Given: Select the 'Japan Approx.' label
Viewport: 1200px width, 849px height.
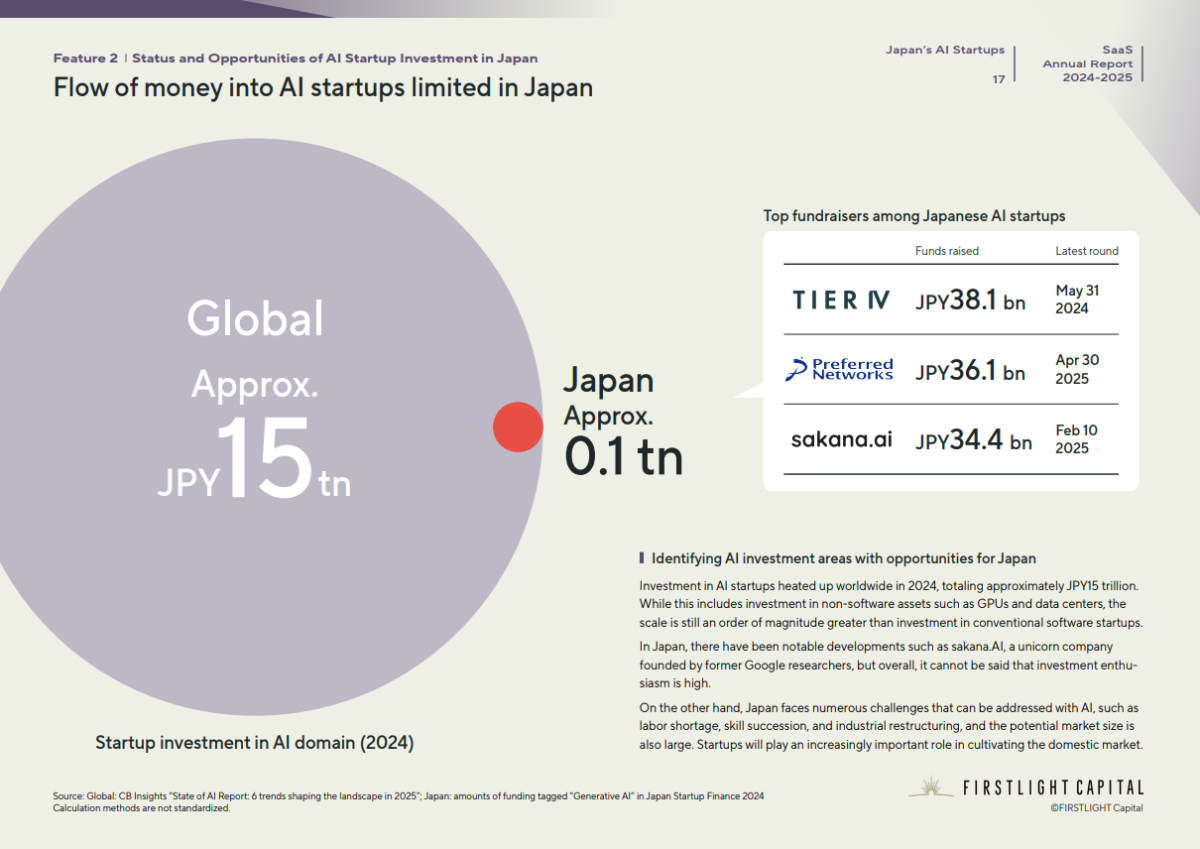Looking at the screenshot, I should (x=608, y=397).
